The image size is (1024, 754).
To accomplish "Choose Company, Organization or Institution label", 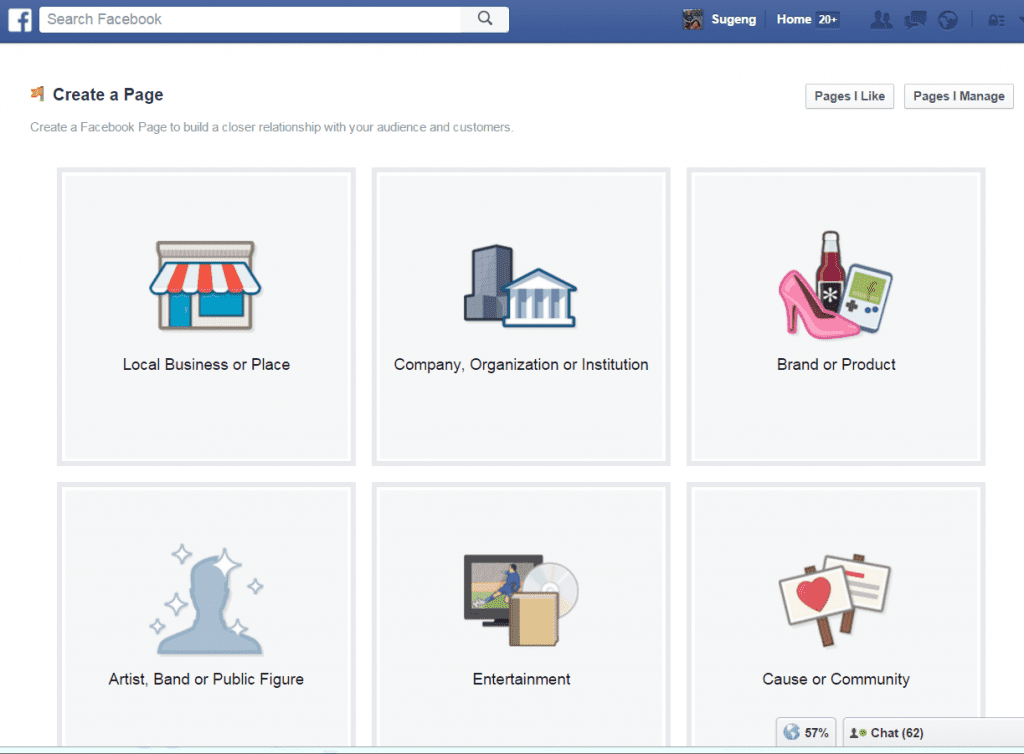I will click(521, 364).
